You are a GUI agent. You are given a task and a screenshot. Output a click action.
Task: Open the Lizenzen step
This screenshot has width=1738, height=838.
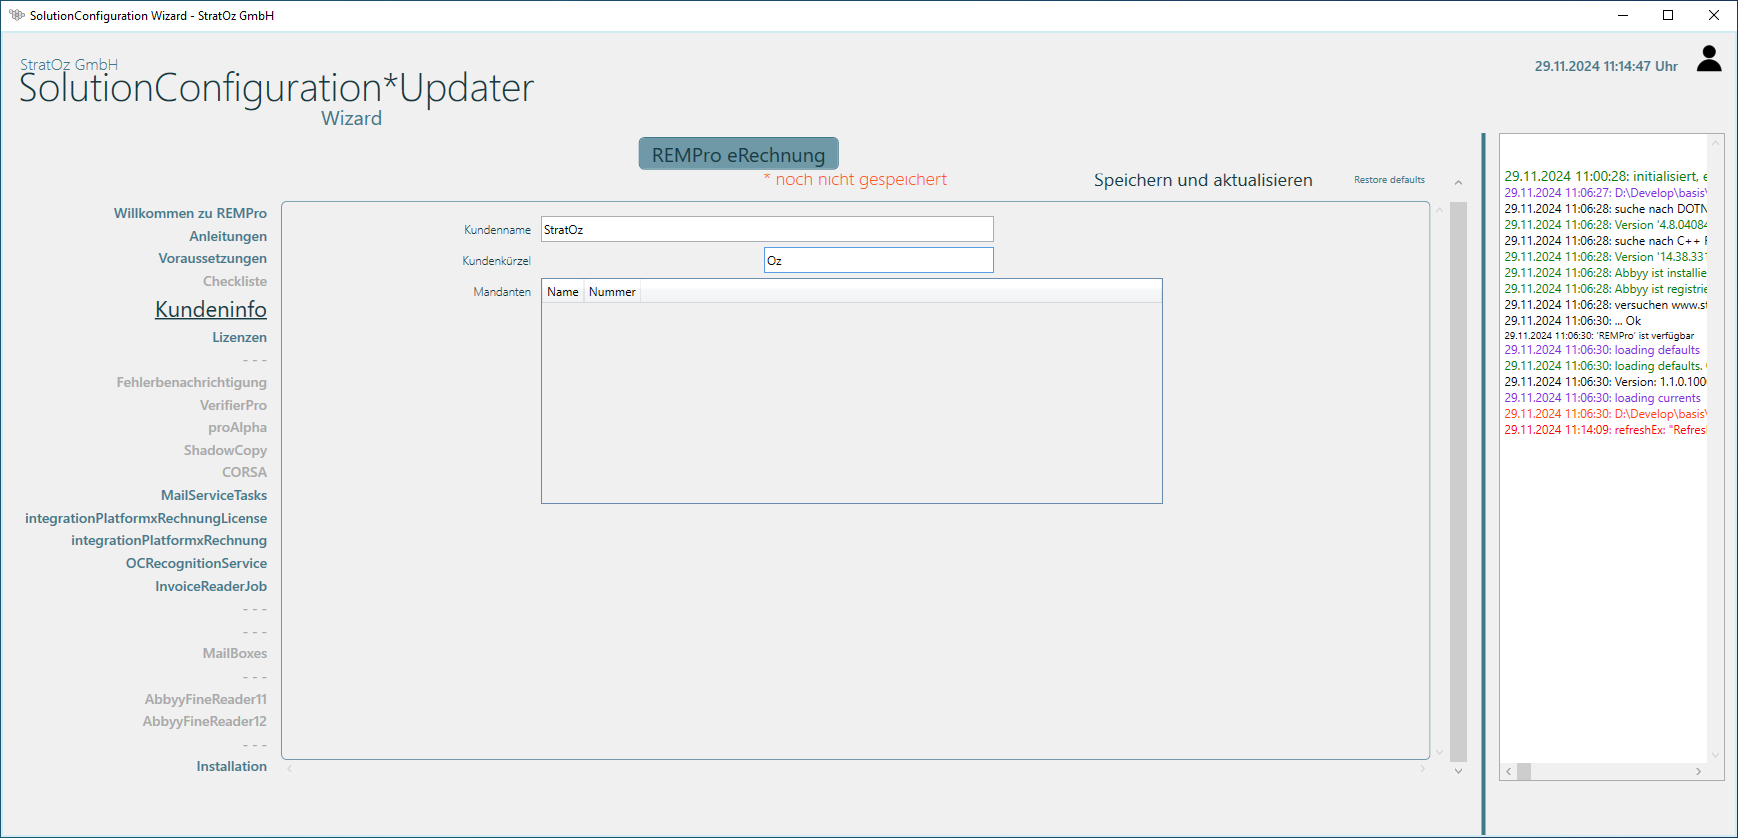click(239, 337)
